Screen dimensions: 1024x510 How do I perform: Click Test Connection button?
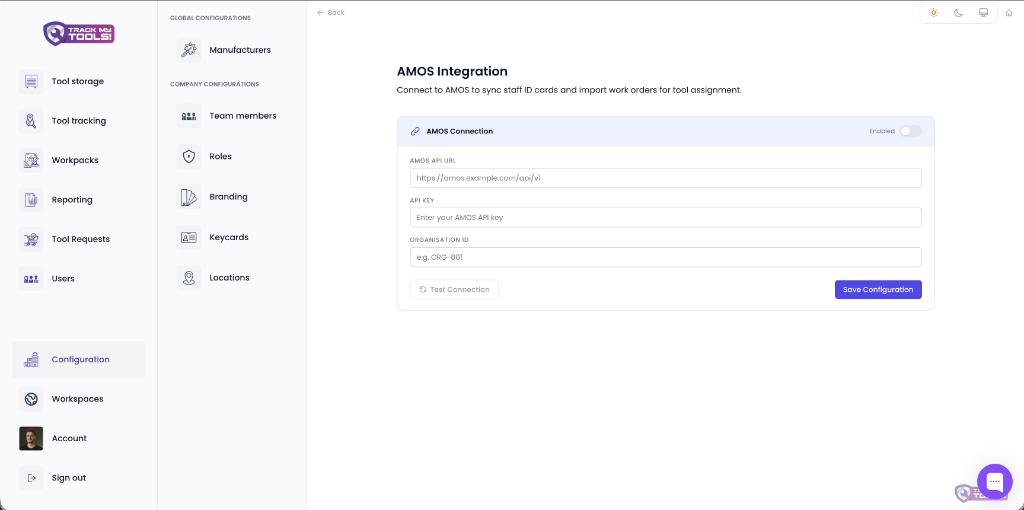(x=454, y=289)
